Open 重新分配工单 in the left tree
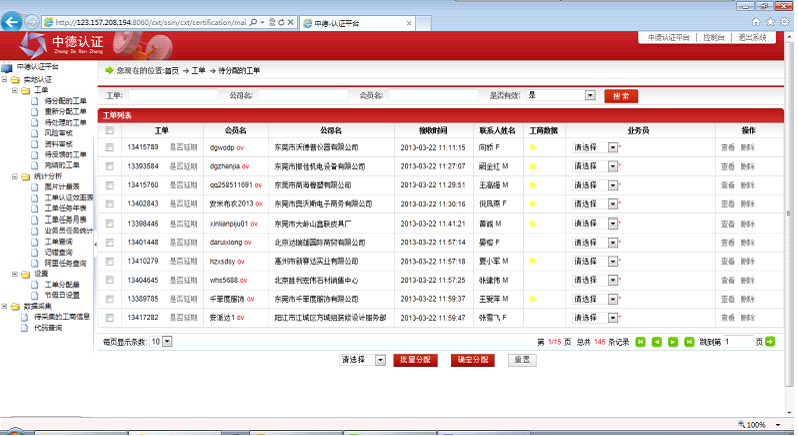This screenshot has height=436, width=798. (x=66, y=111)
